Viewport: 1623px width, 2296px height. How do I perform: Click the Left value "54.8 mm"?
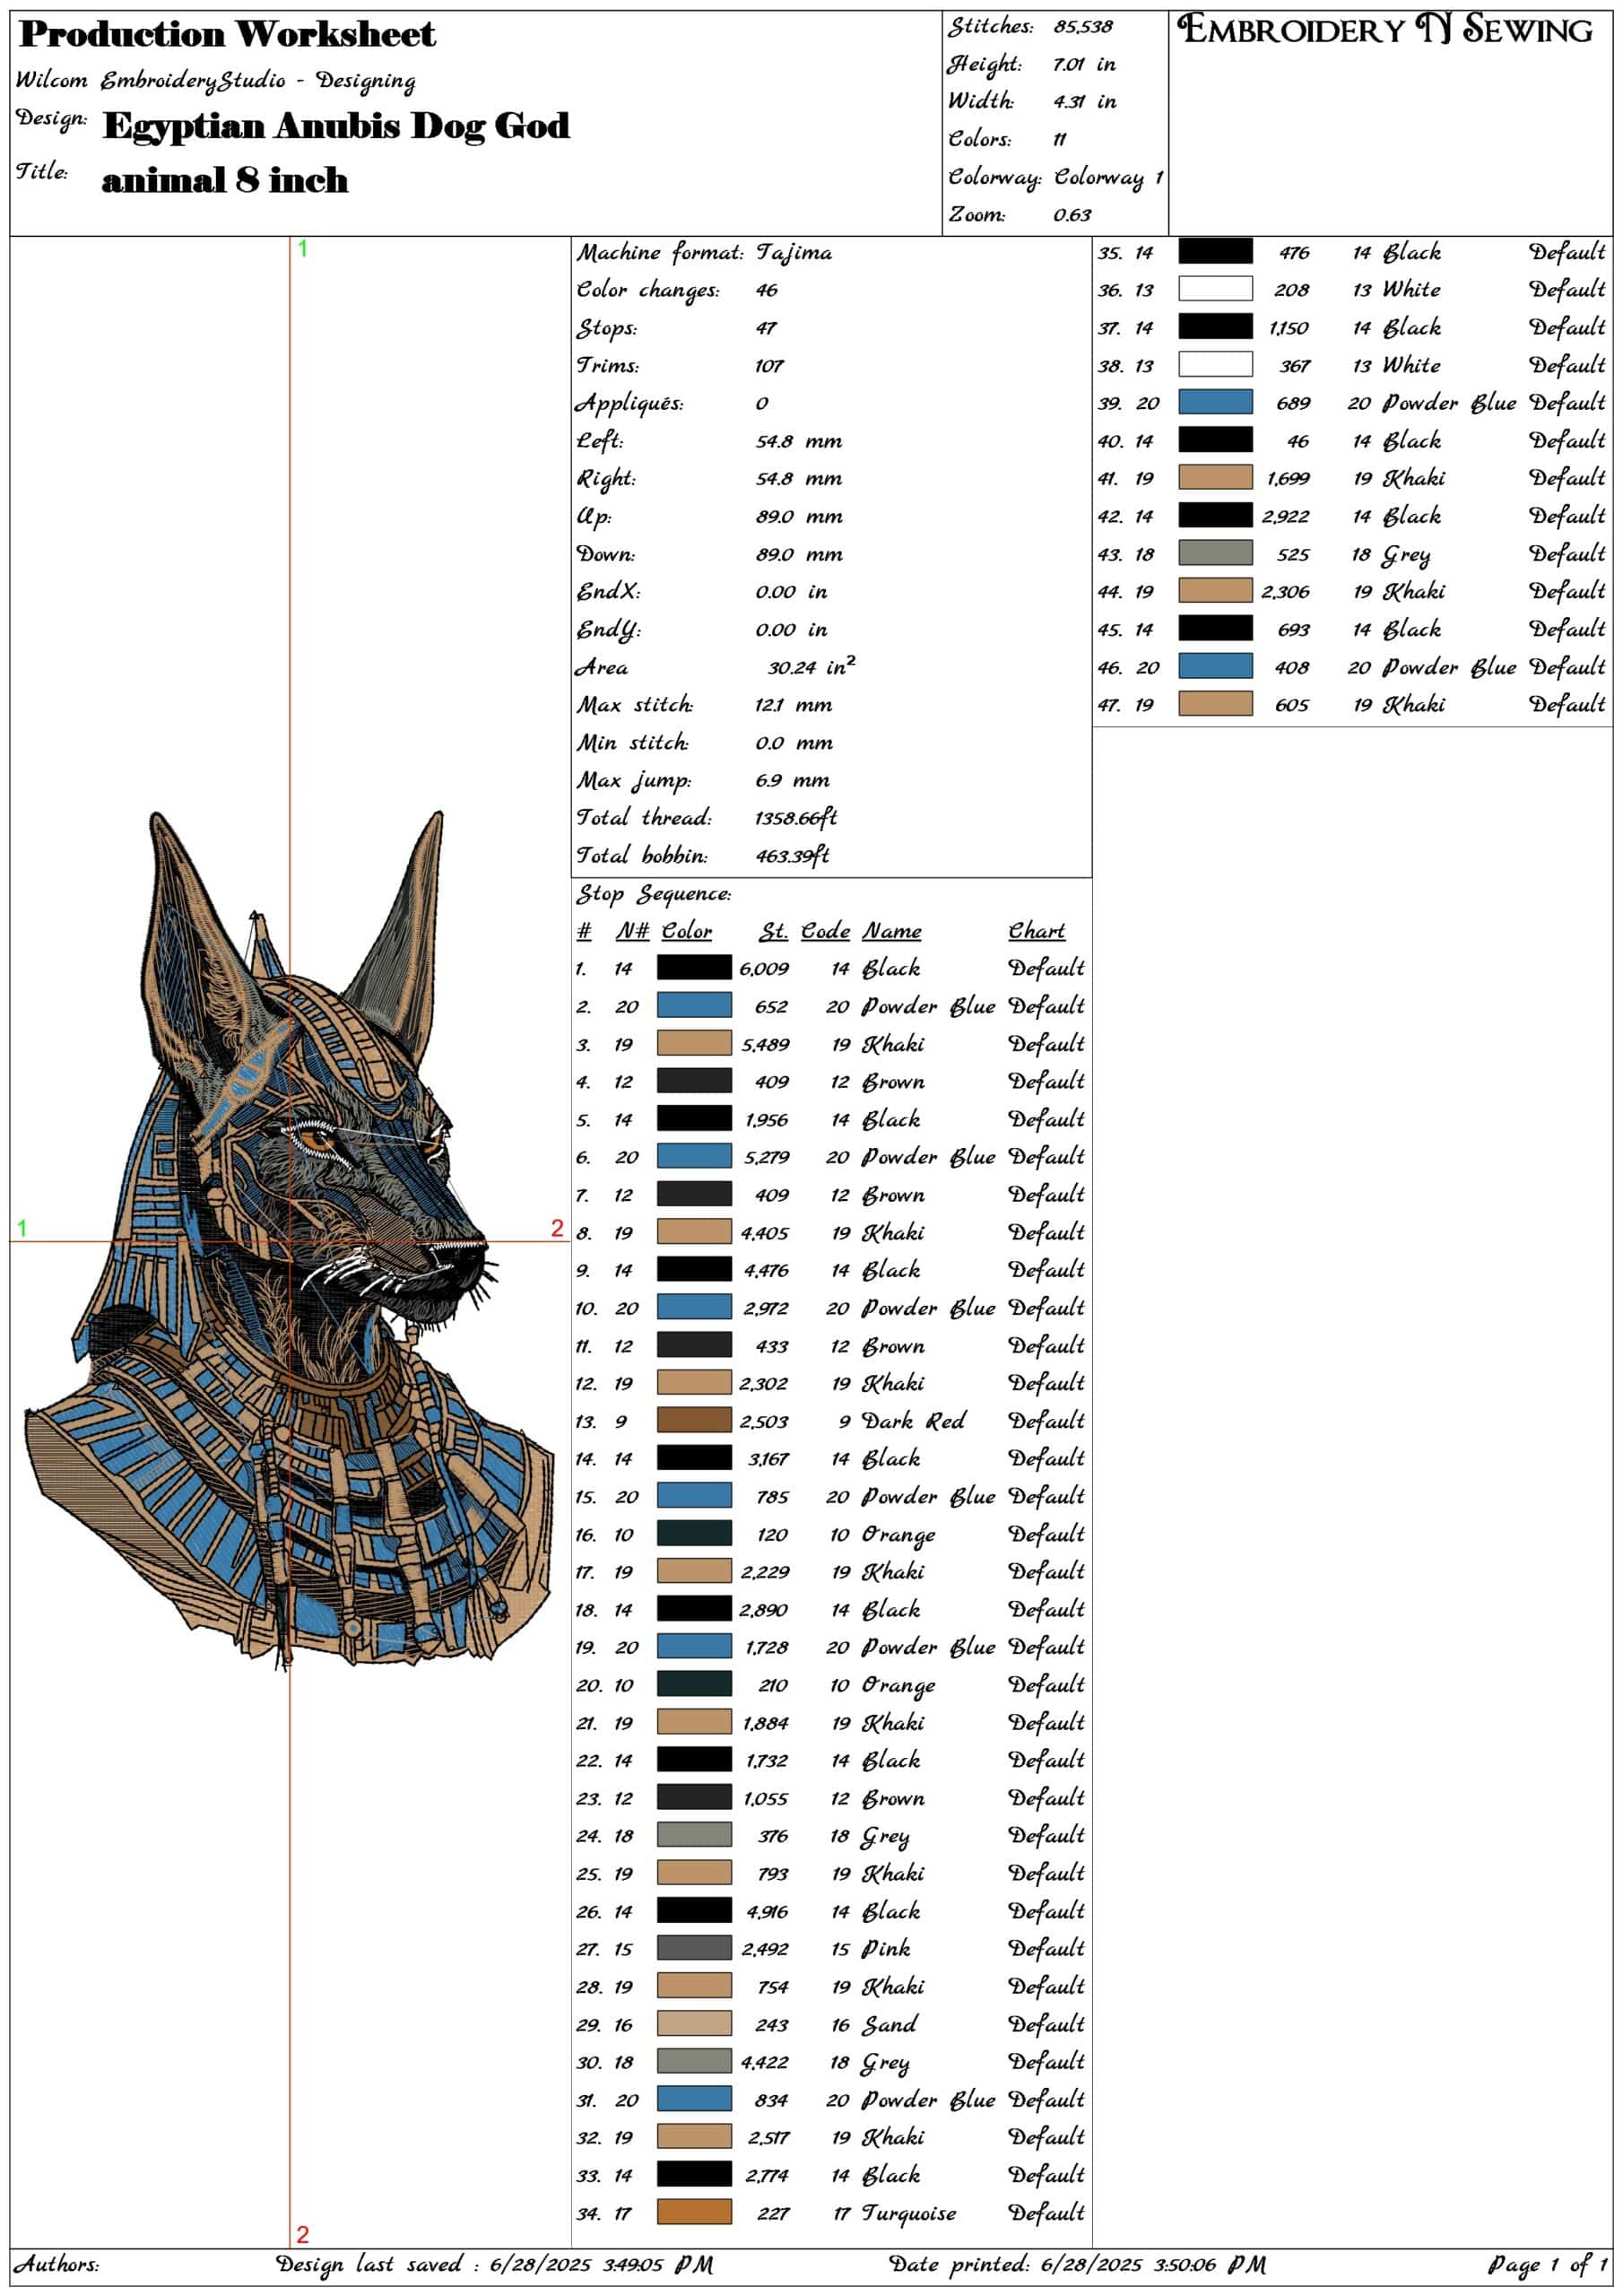[x=799, y=441]
